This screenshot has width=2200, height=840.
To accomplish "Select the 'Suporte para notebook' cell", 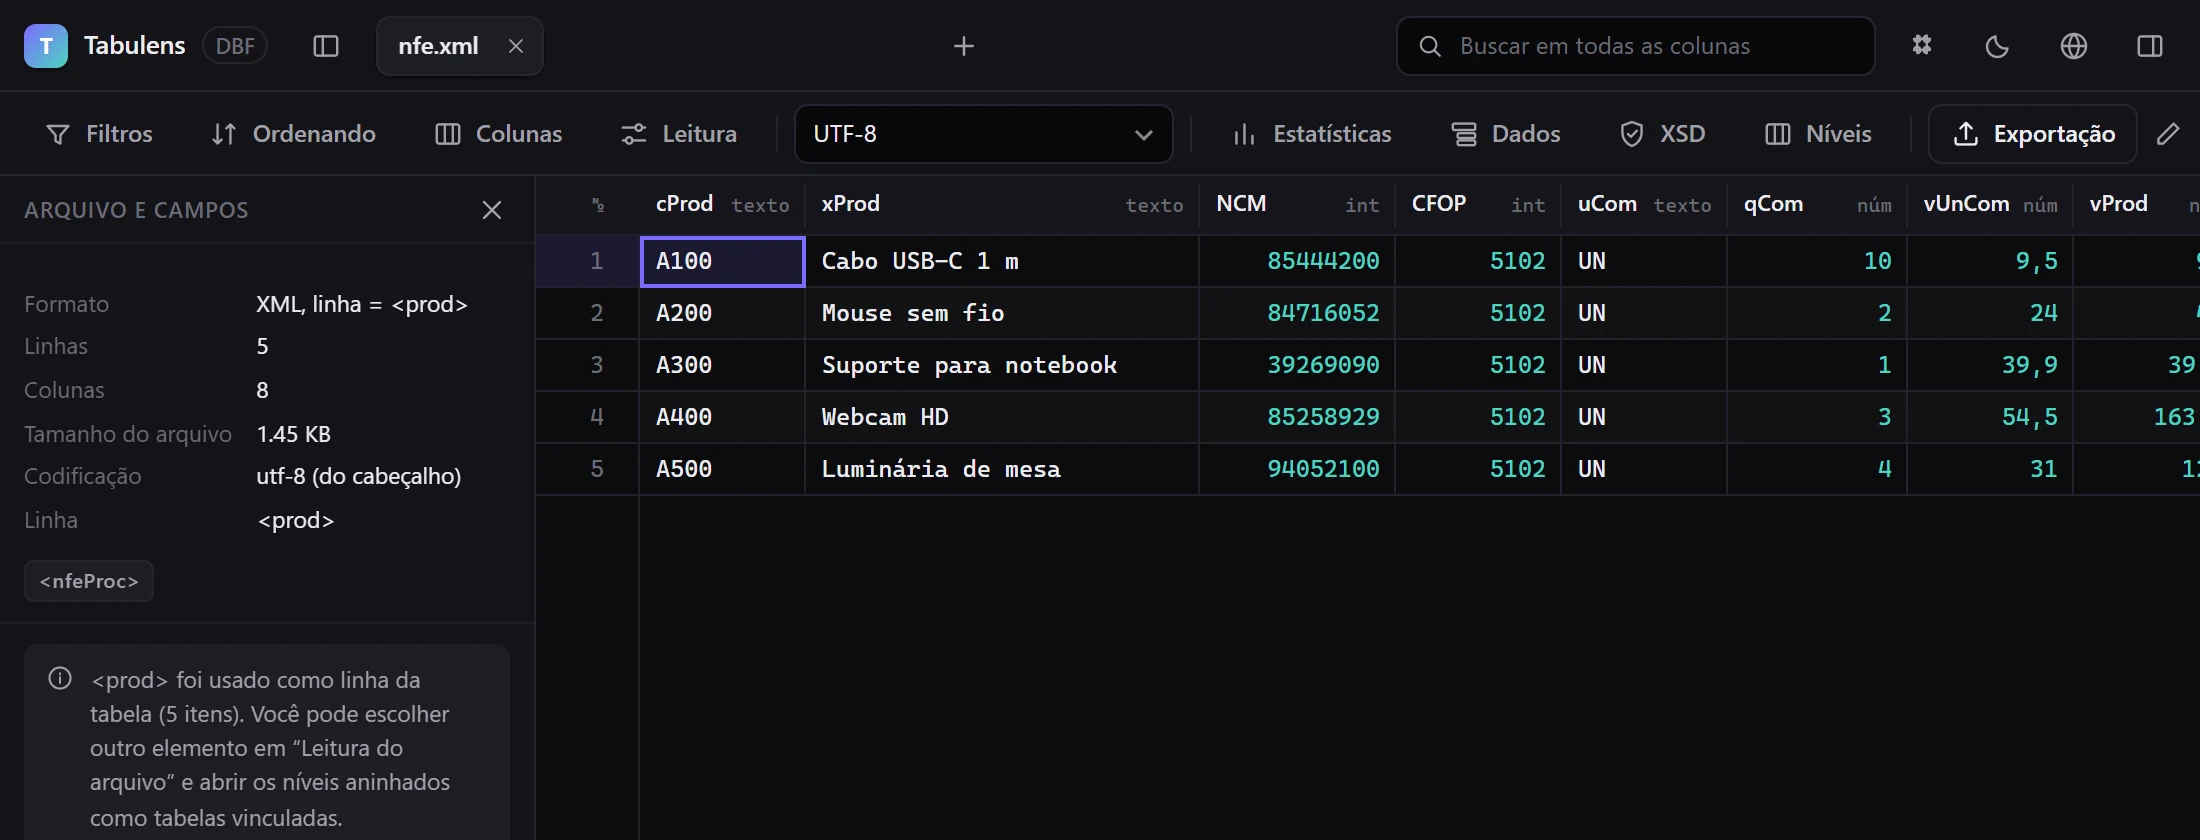I will pos(1002,366).
